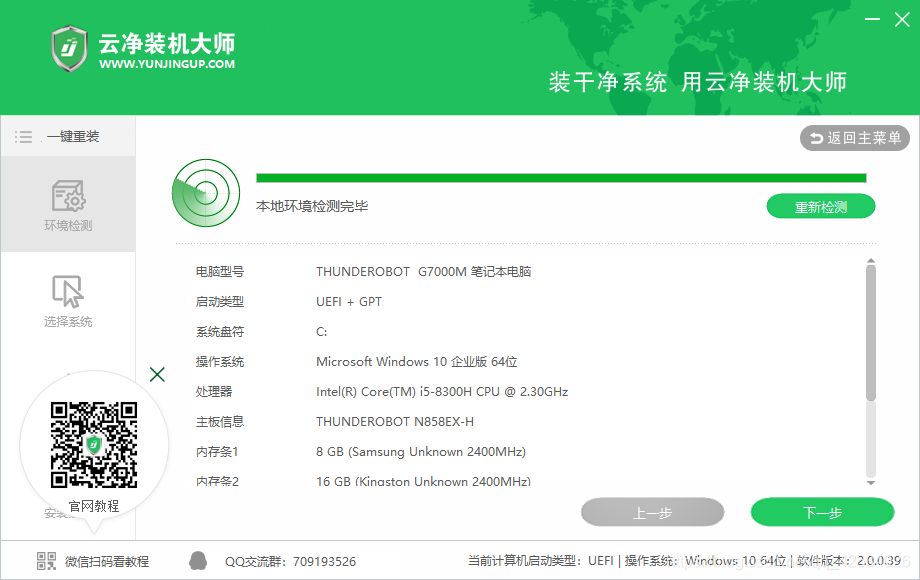Click the 系统盘符 row label
This screenshot has width=920, height=580.
(x=219, y=331)
